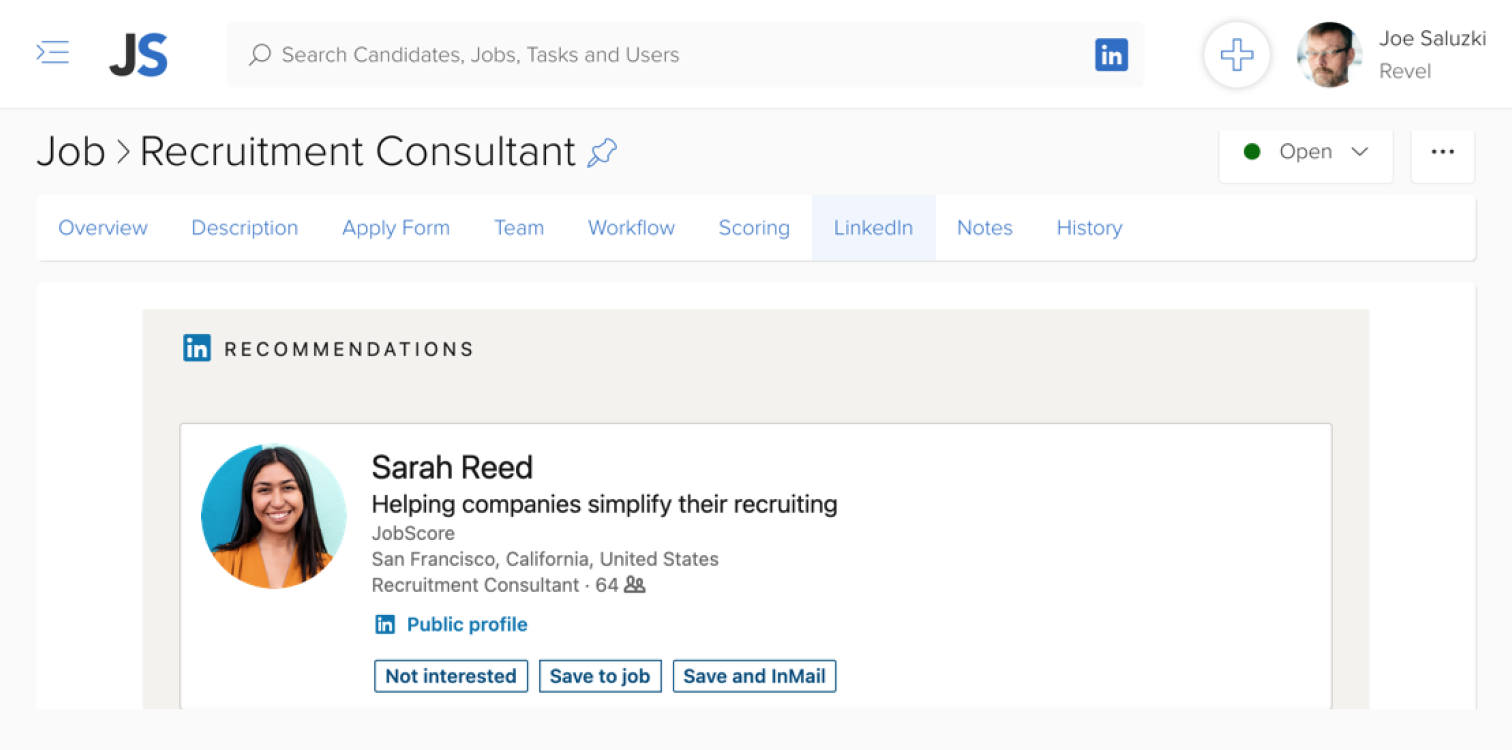Switch to the Overview tab
The height and width of the screenshot is (750, 1512).
click(x=103, y=228)
